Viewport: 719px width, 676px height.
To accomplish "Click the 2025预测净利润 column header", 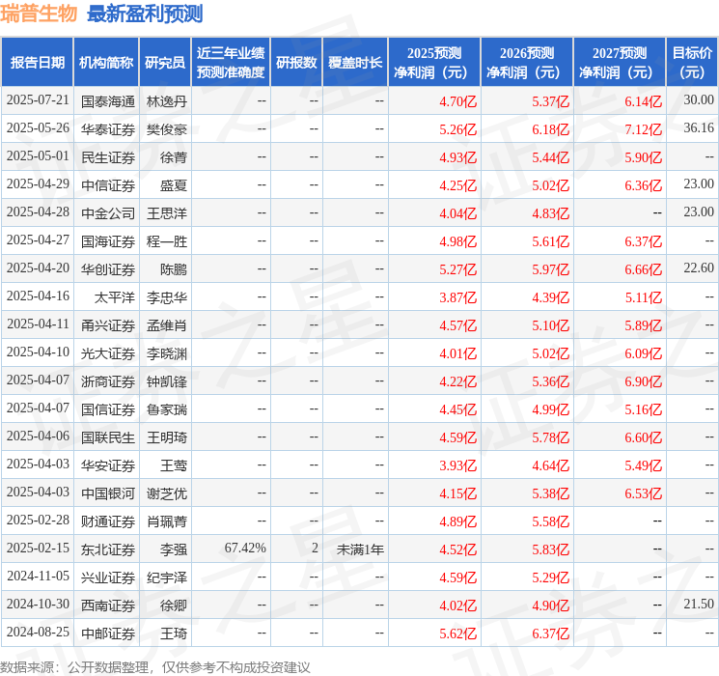I will (x=434, y=62).
